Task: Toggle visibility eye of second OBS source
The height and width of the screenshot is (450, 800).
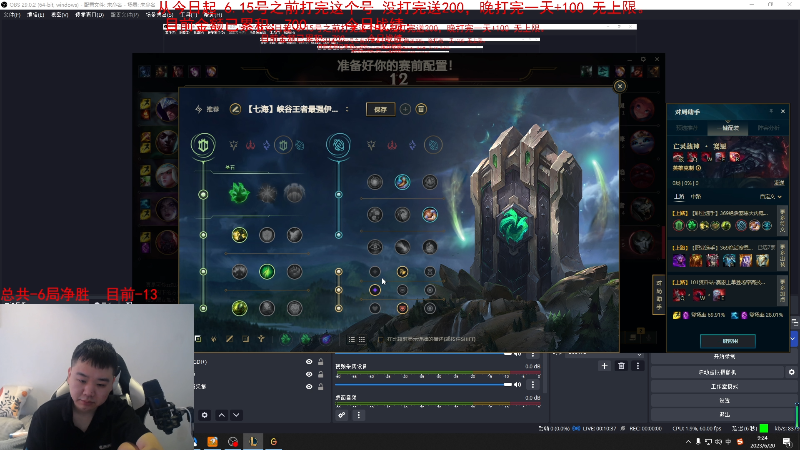Action: 309,374
